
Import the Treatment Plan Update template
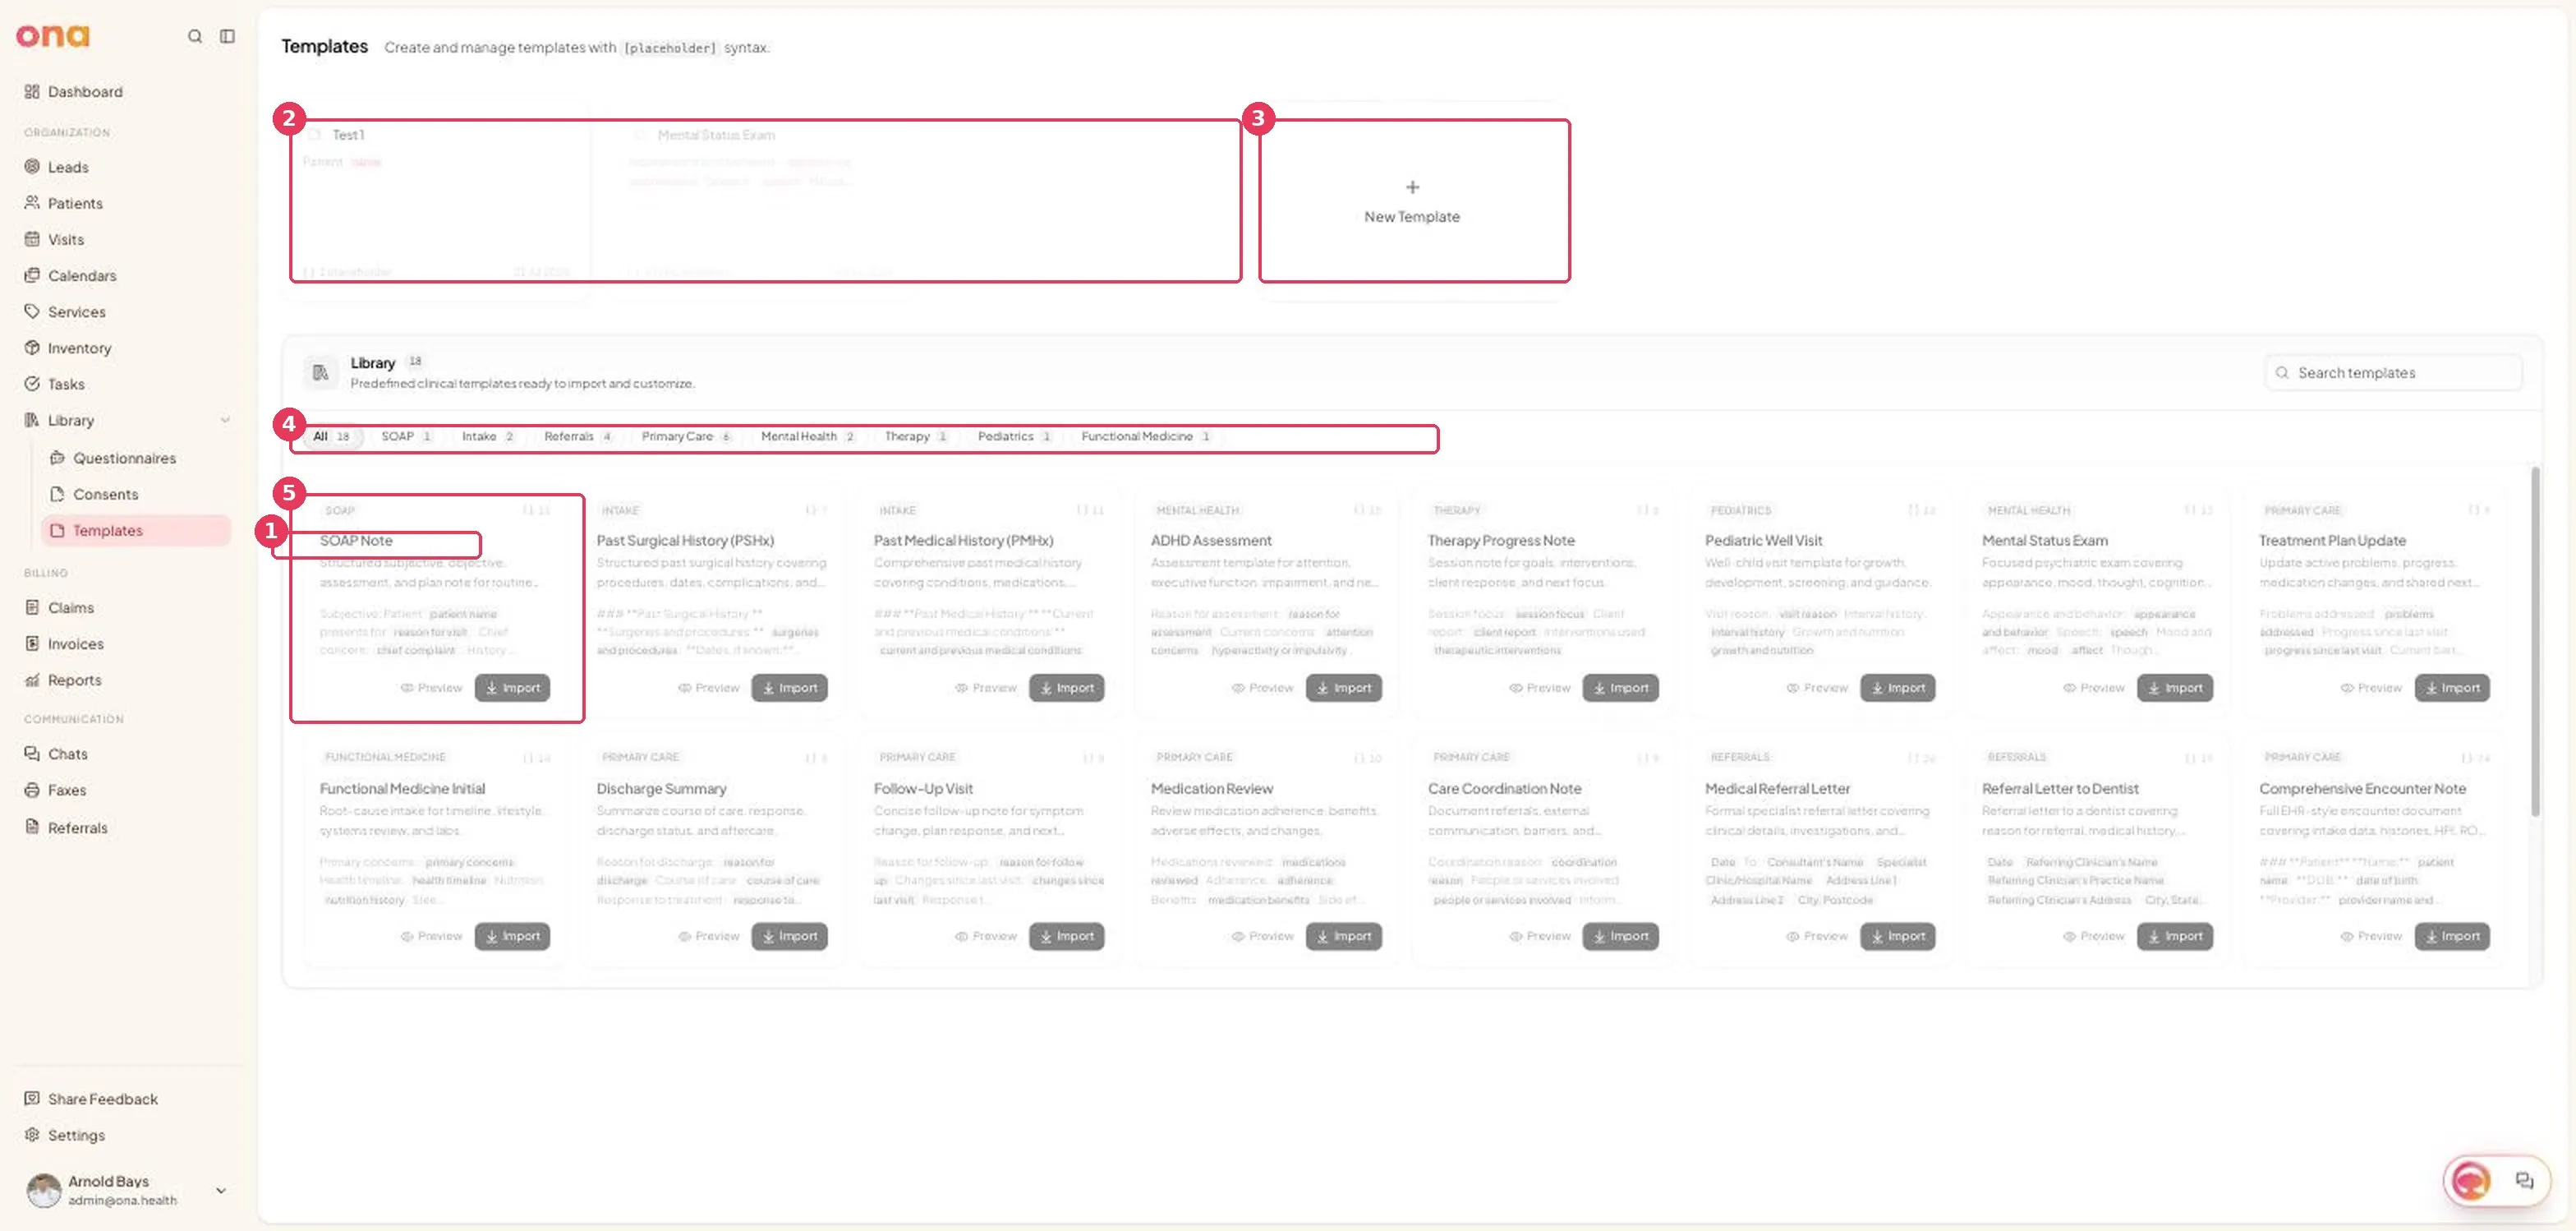coord(2452,688)
